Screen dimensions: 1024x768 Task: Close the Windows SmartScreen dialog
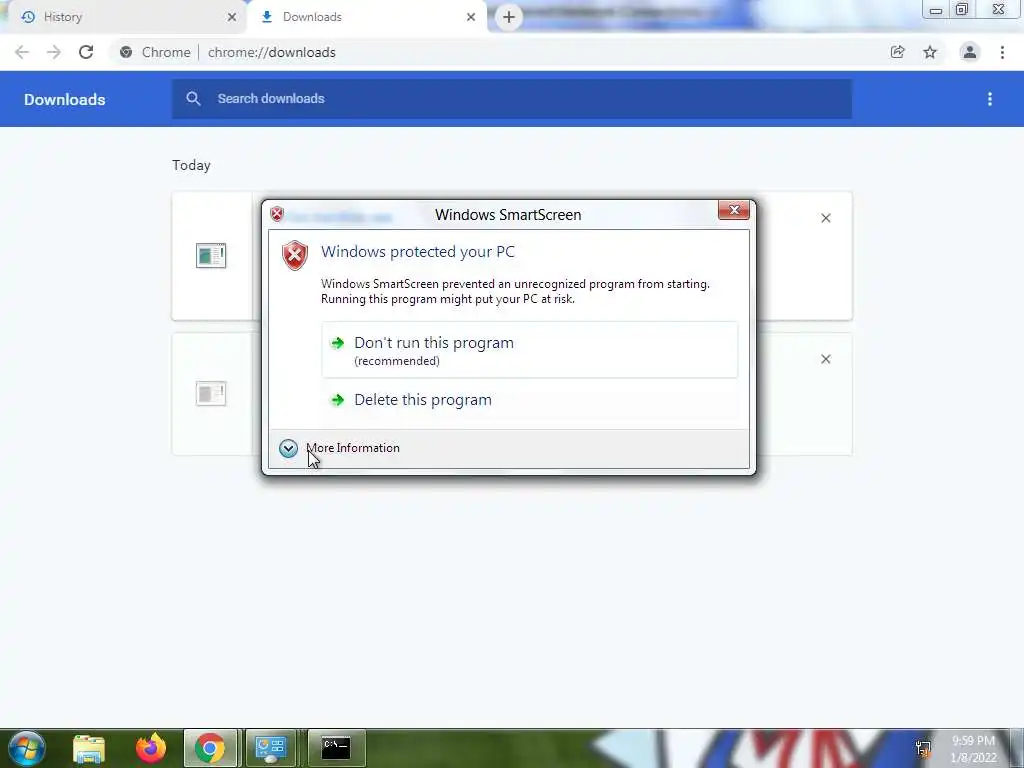(733, 210)
